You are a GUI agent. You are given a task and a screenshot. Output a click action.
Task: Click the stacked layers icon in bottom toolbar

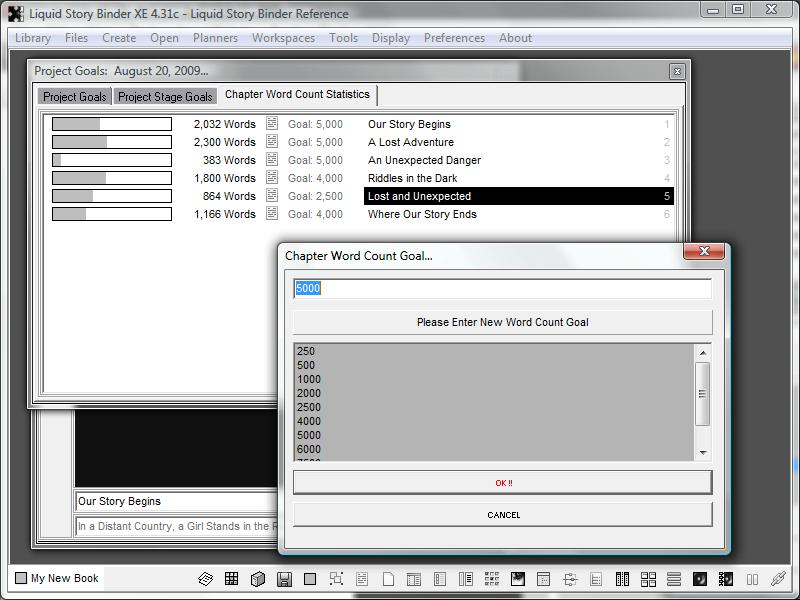click(206, 579)
